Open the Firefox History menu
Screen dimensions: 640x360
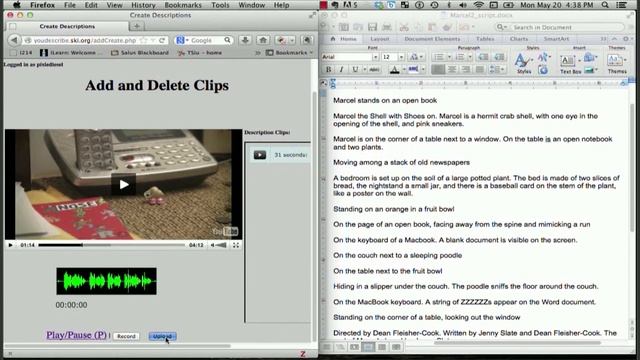coord(143,5)
